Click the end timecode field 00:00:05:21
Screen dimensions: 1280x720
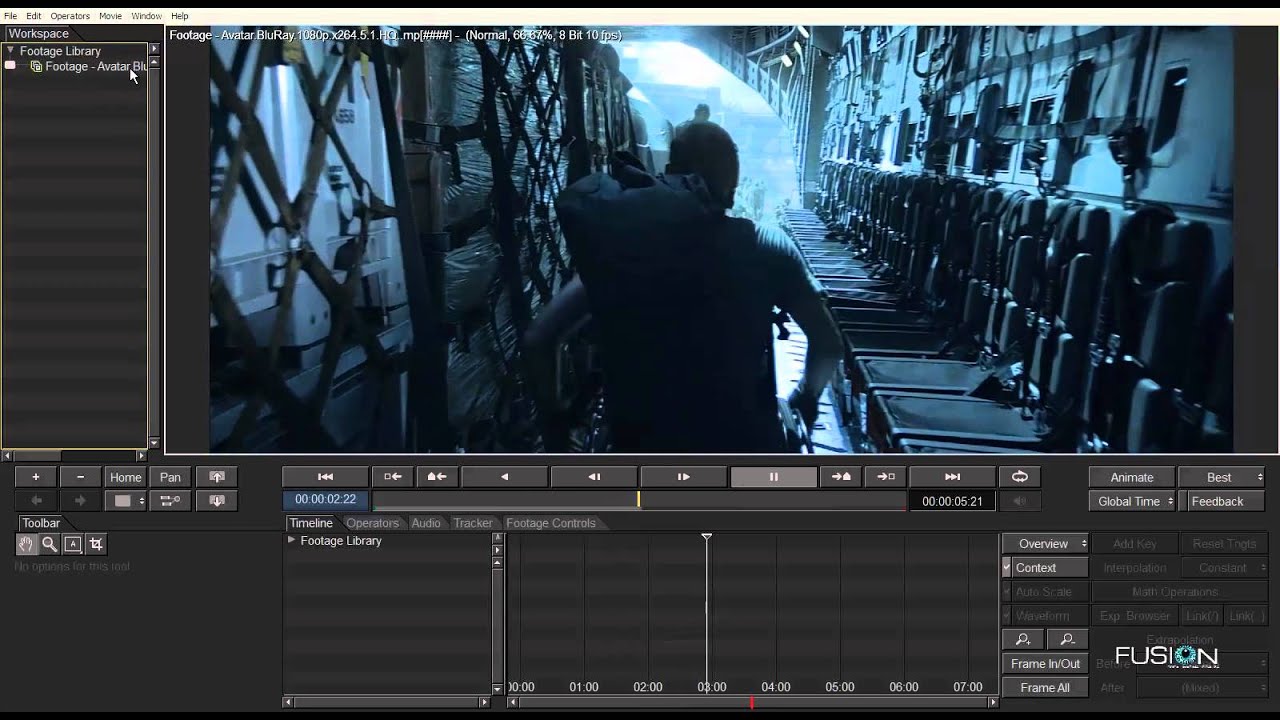[953, 501]
